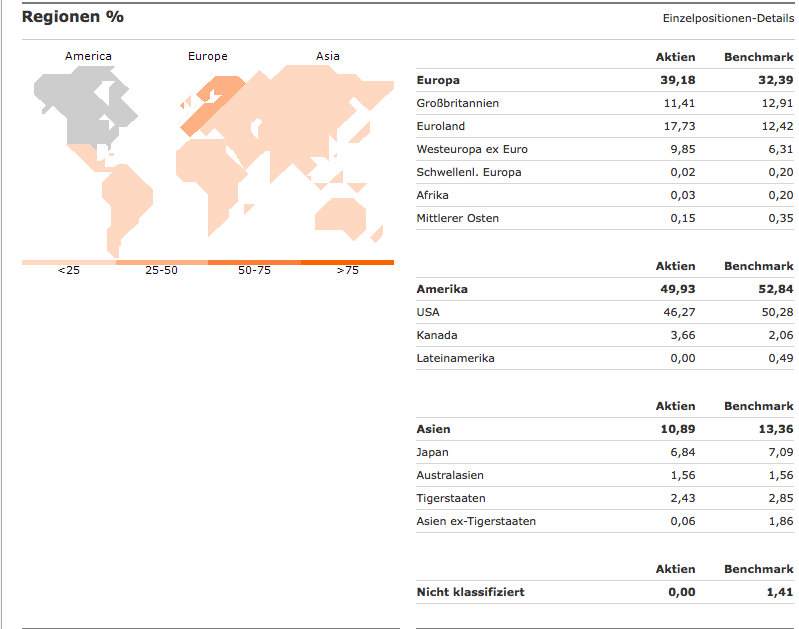
Task: Click the 25-50 legend color bar
Action: (161, 262)
